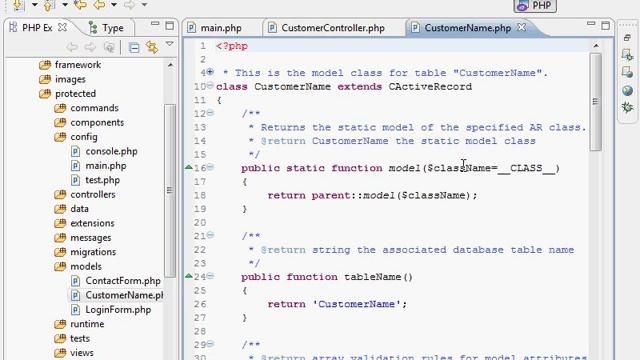
Task: Go to last edit location icon
Action: pos(80,5)
